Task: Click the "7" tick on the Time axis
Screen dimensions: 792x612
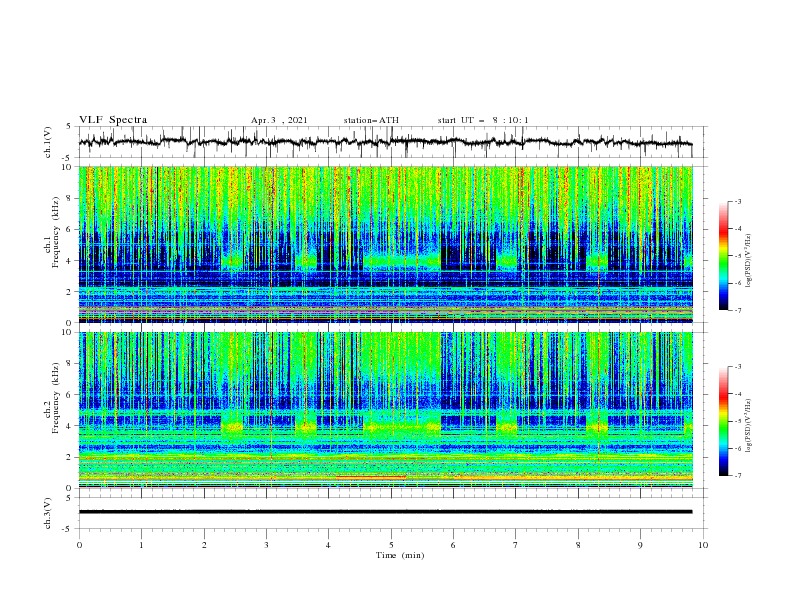Action: click(x=516, y=545)
